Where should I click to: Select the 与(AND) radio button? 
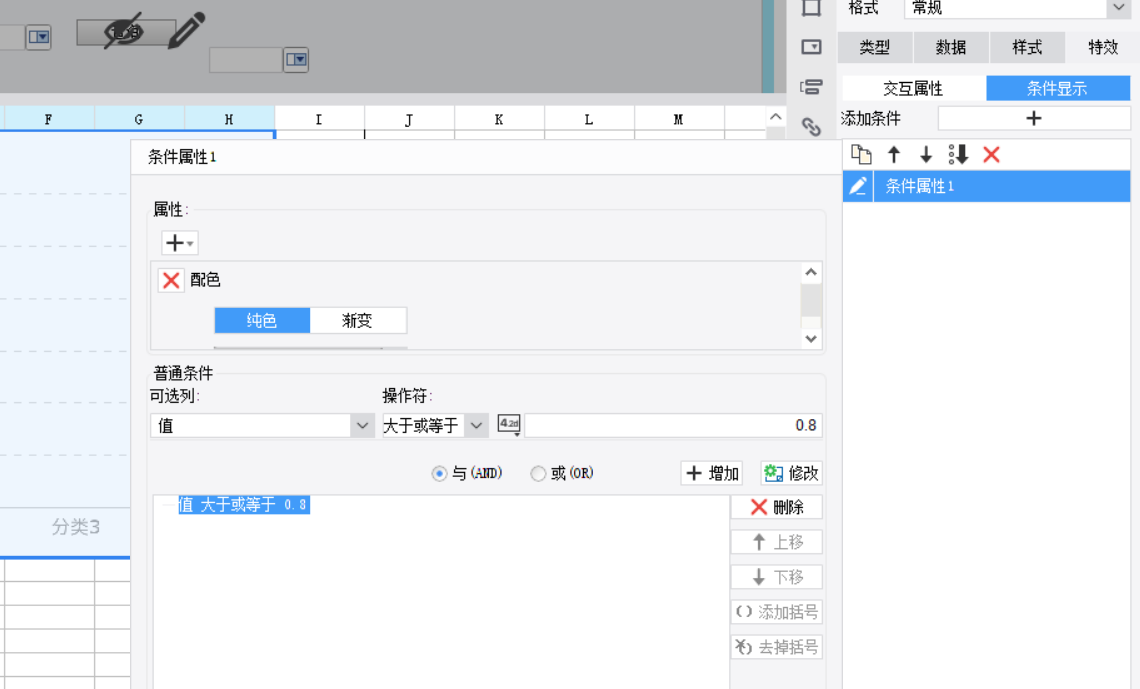[x=439, y=474]
